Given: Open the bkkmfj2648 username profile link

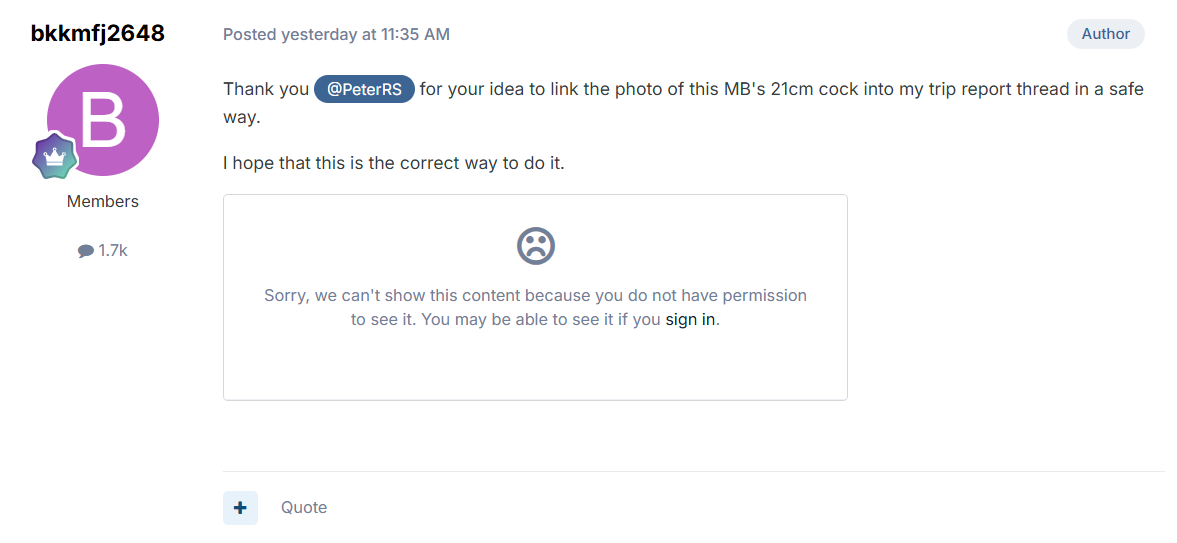Looking at the screenshot, I should click(x=98, y=34).
